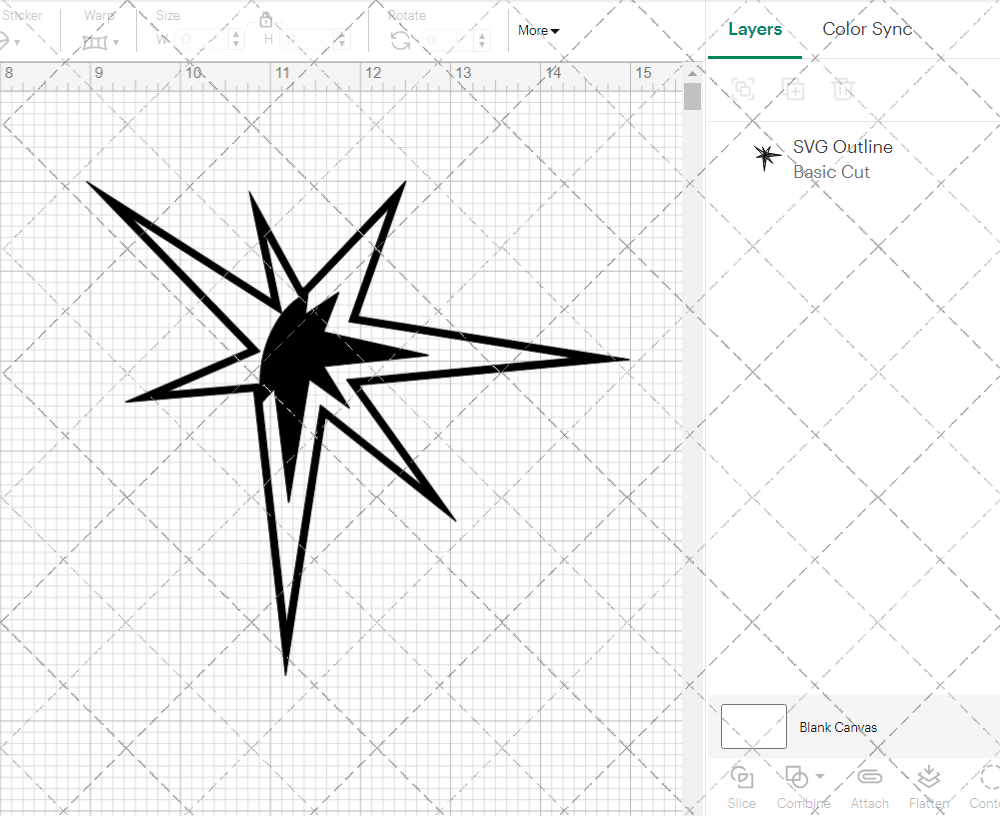Click the canvas vertical scrollbar
The height and width of the screenshot is (816, 1000).
(692, 97)
